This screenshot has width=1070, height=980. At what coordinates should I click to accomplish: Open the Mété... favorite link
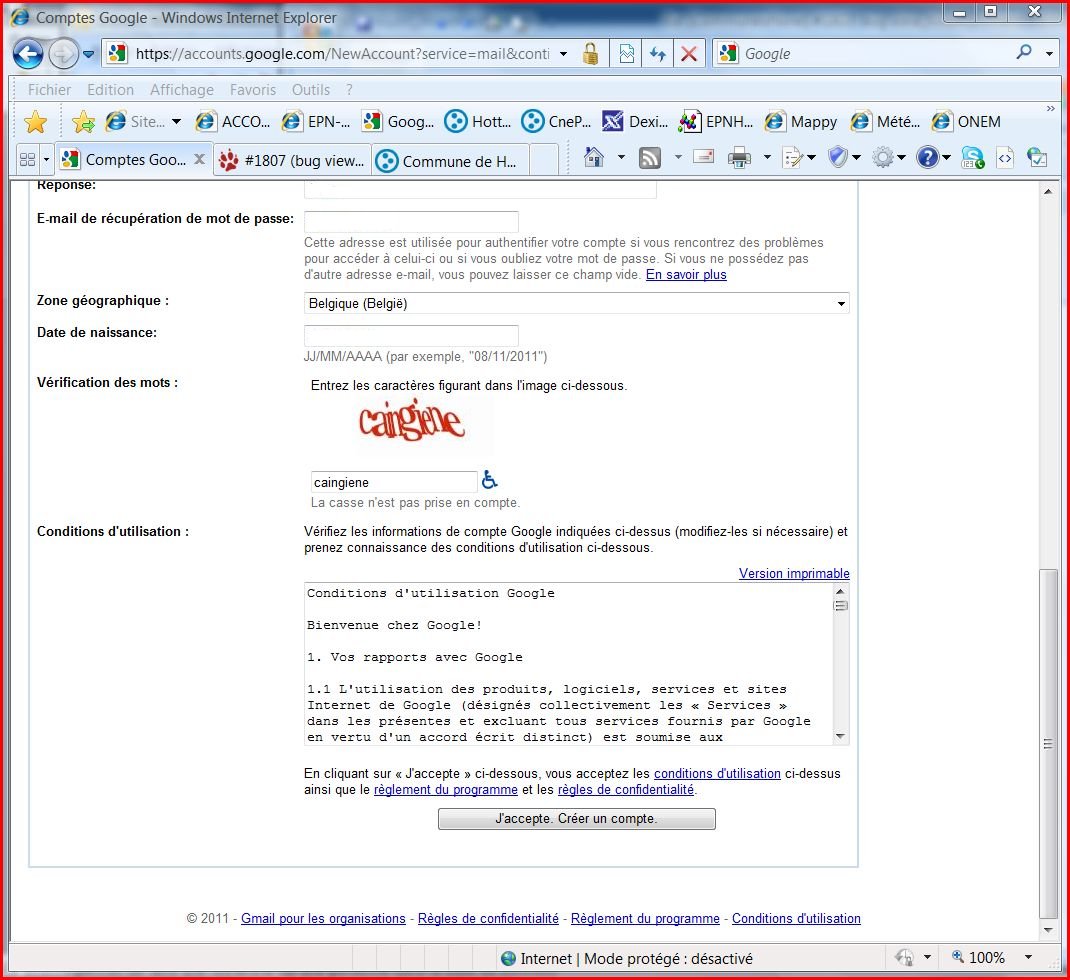[x=886, y=122]
